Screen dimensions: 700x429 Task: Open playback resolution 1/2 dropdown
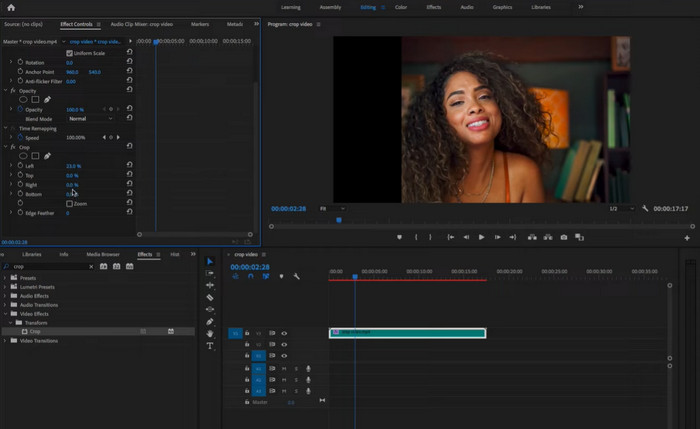(622, 208)
